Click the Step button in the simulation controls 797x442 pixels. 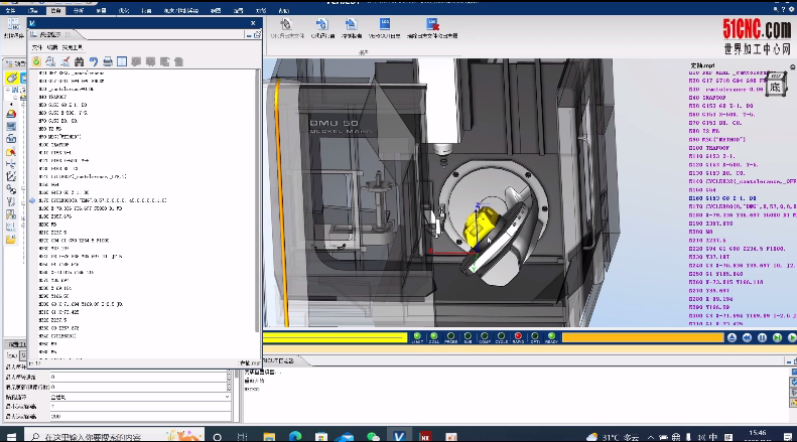778,338
